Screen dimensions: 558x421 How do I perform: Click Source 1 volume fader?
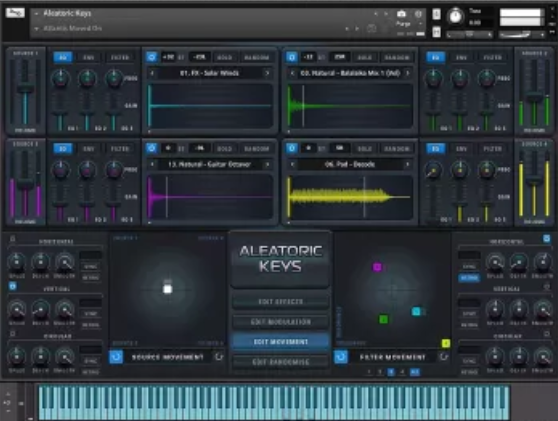(x=25, y=89)
